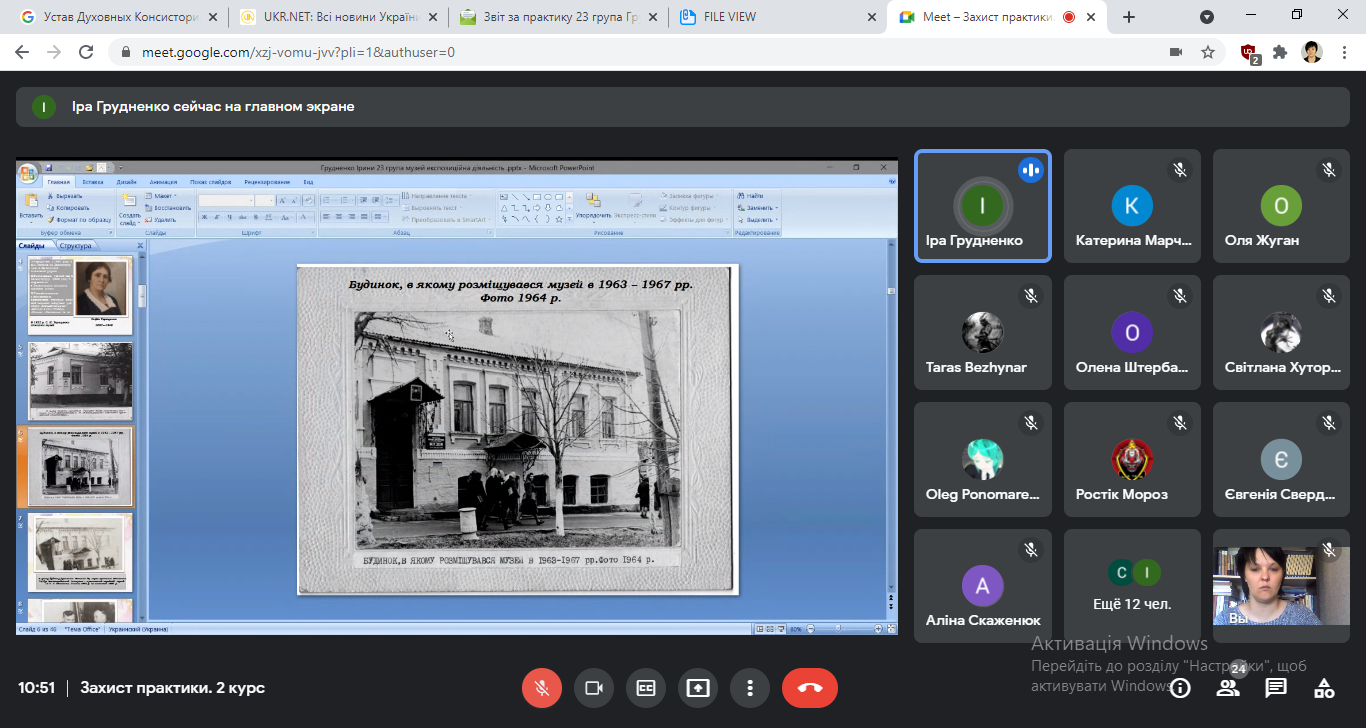Select the portrait slide thumbnail
This screenshot has width=1366, height=728.
point(80,294)
